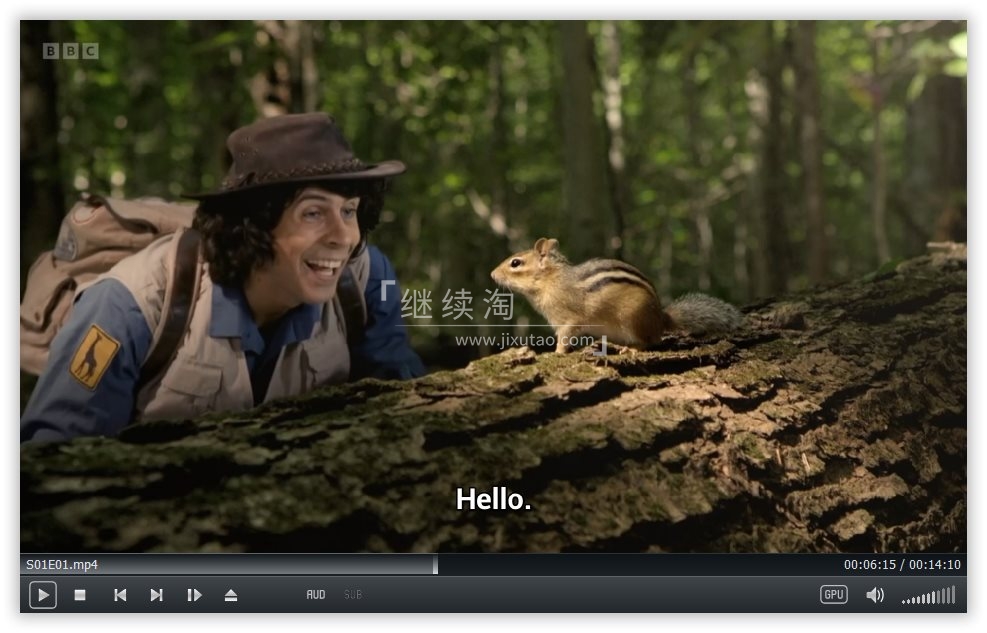This screenshot has height=633, width=987.
Task: Click the speaker icon to adjust volume
Action: point(875,595)
